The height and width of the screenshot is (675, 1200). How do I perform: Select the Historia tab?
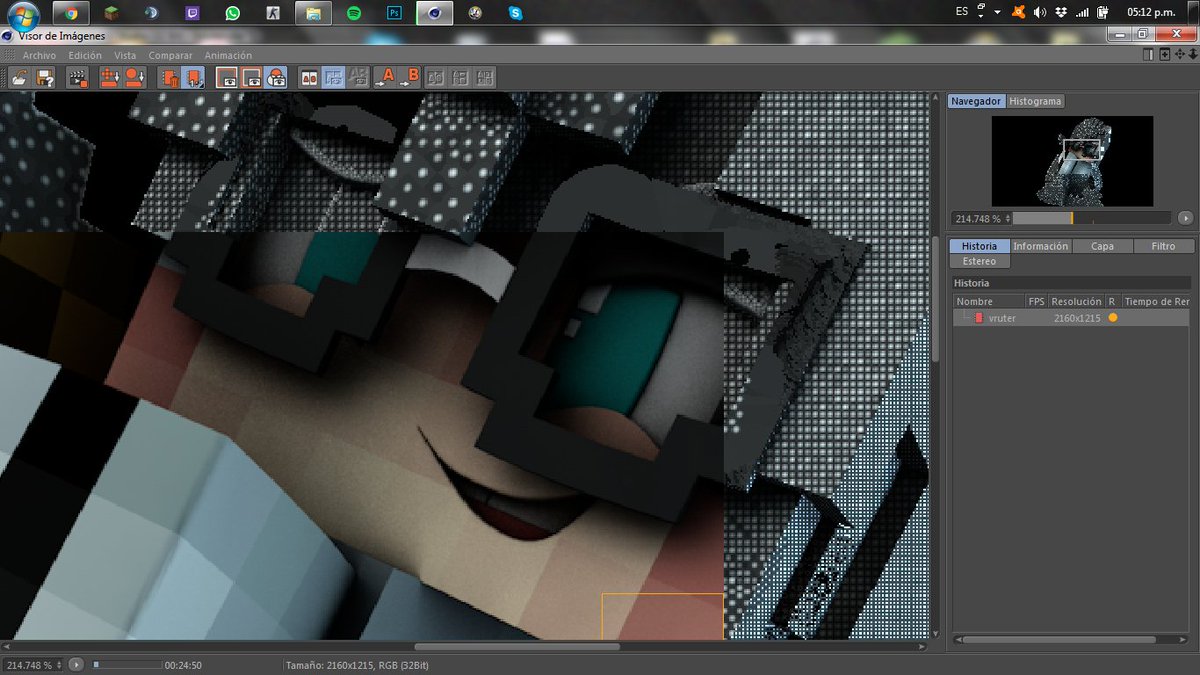tap(979, 246)
